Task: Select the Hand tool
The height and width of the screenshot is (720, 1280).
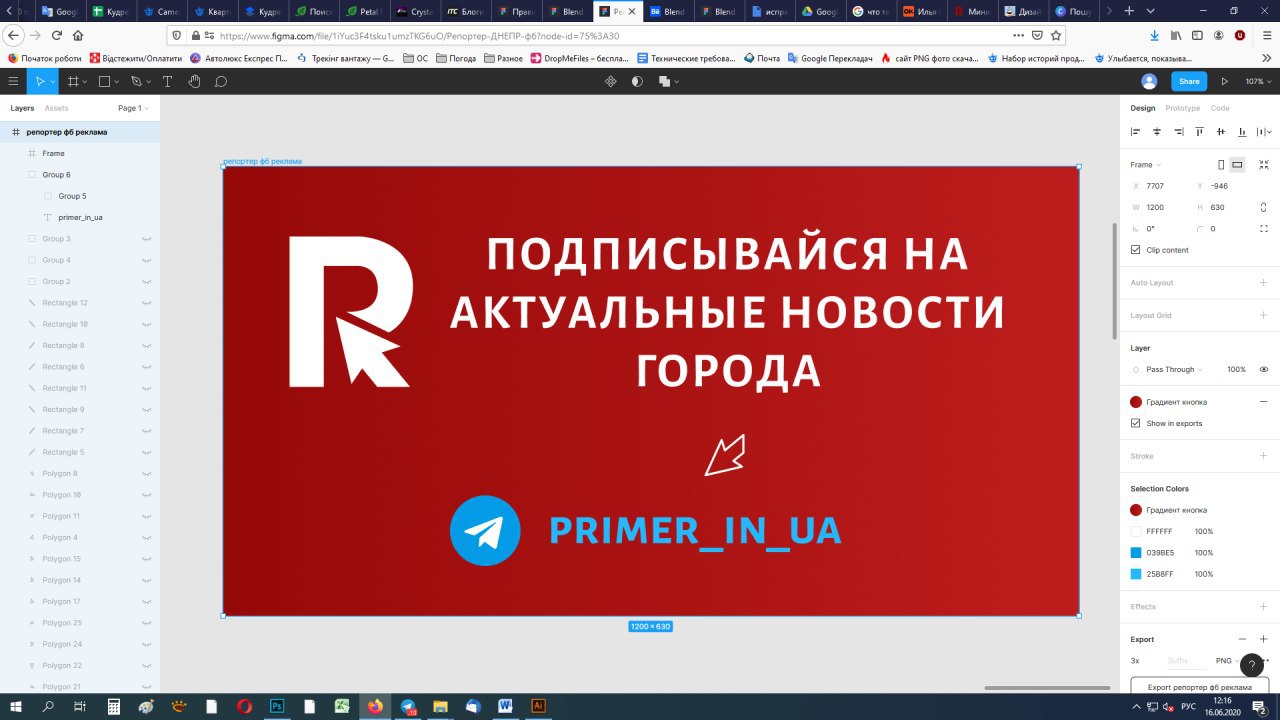Action: point(194,81)
